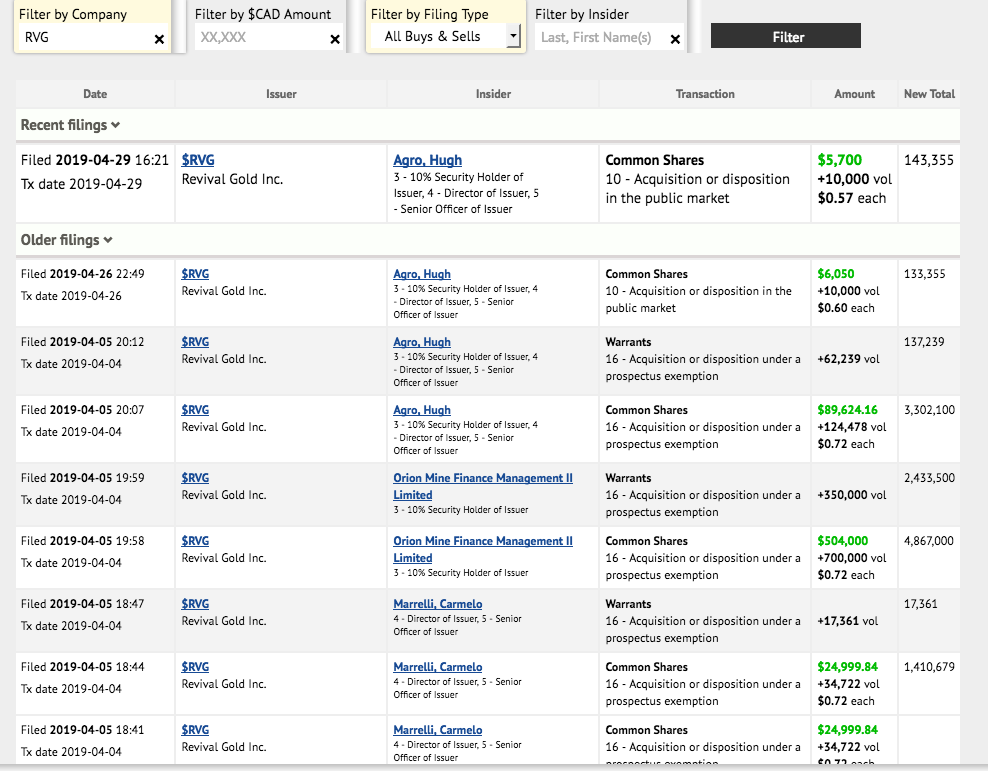Open Orion Mine Finance link in 19:58 filing
Image resolution: width=988 pixels, height=771 pixels.
[x=482, y=541]
